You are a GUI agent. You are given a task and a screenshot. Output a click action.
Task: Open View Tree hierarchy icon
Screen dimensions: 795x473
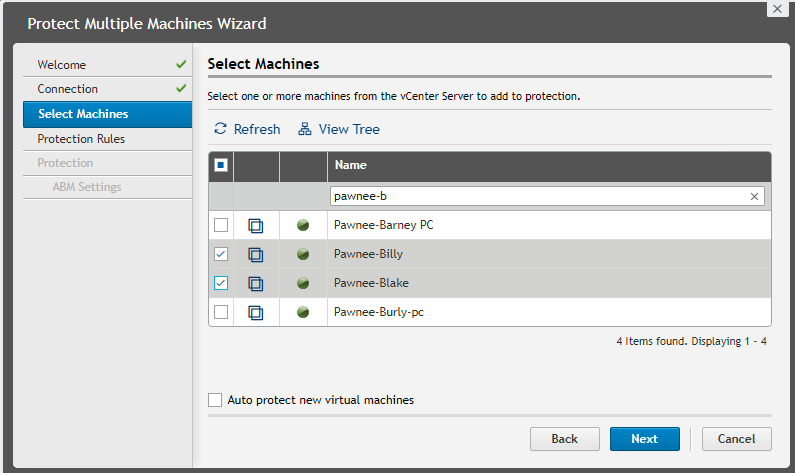(305, 129)
